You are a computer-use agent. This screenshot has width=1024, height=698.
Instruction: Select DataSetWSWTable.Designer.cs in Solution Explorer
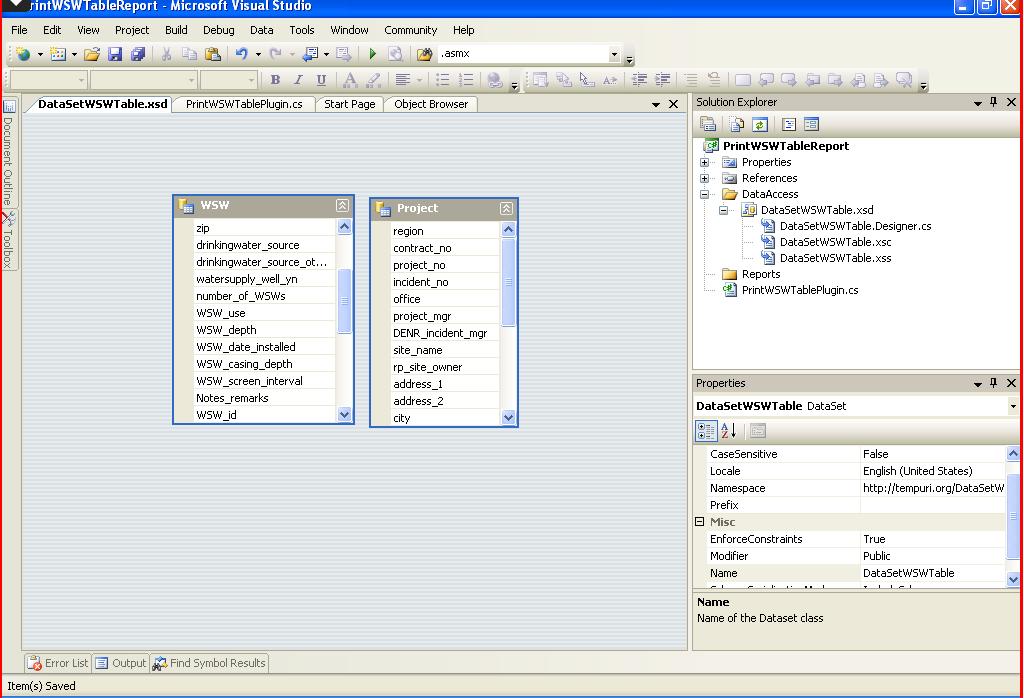[x=855, y=227]
